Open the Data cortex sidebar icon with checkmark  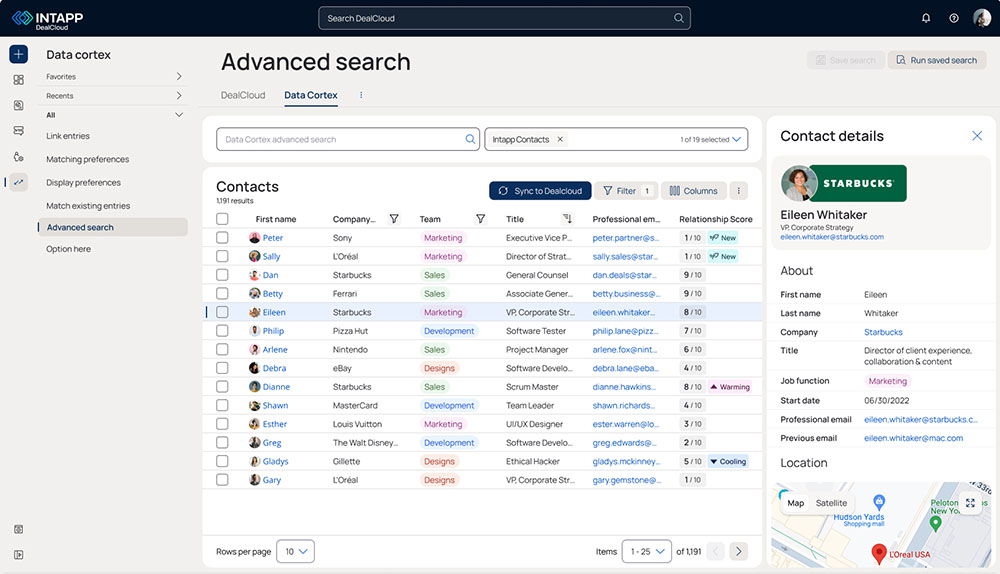click(18, 182)
